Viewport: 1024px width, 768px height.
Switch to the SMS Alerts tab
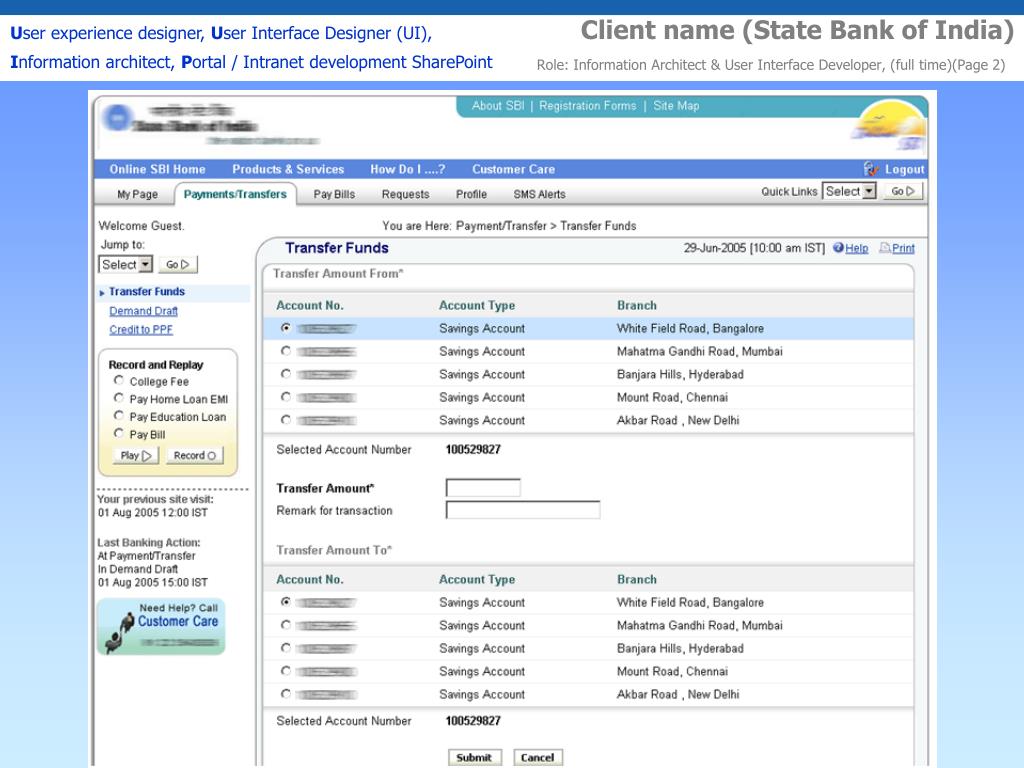[x=539, y=194]
